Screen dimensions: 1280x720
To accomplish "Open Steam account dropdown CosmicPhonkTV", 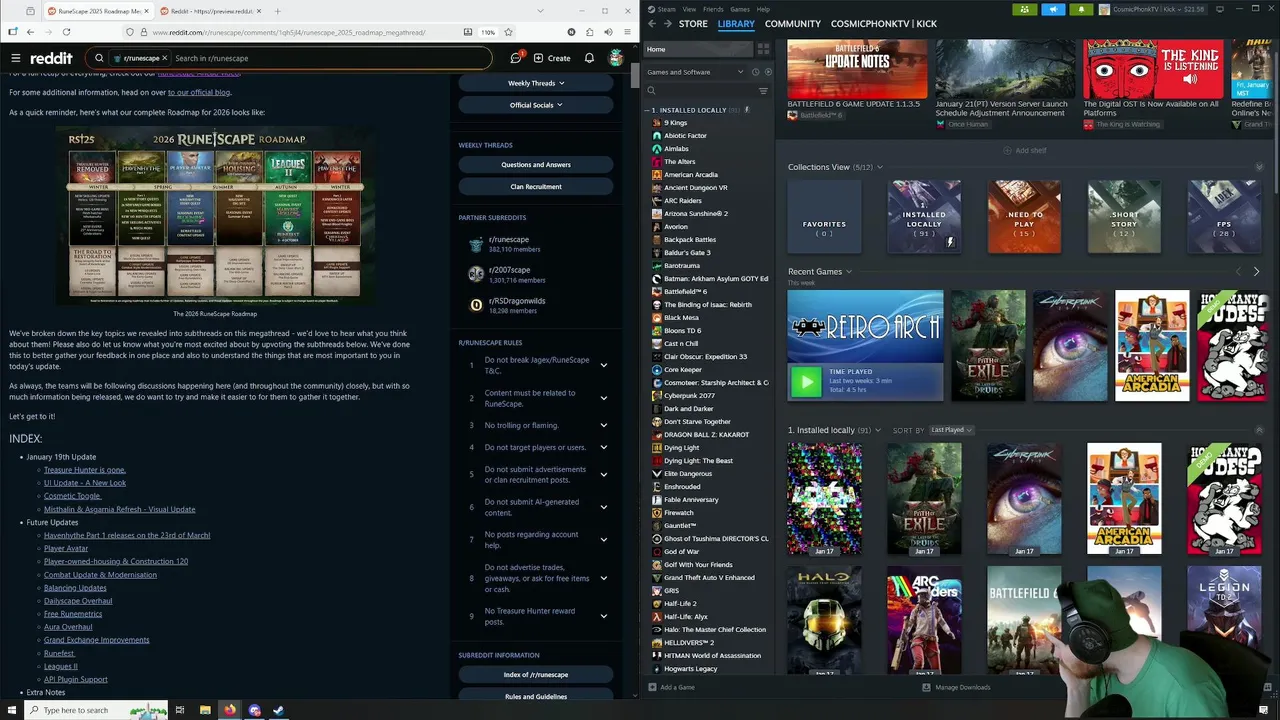I will click(x=1153, y=9).
